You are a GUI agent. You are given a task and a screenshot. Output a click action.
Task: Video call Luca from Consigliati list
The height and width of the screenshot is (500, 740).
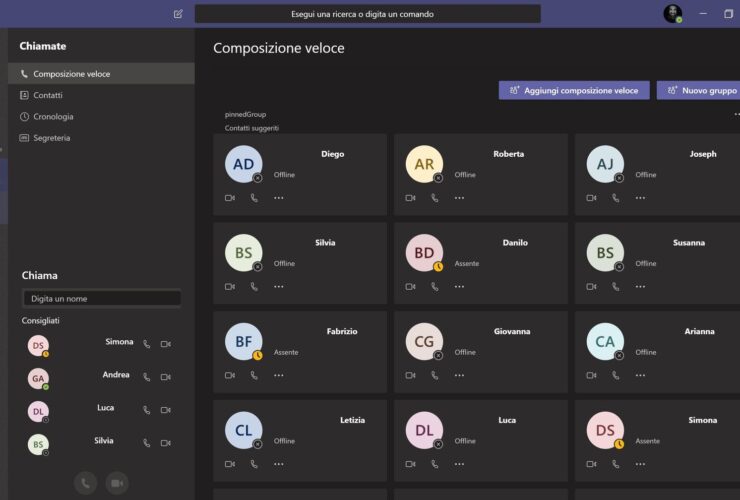[166, 410]
